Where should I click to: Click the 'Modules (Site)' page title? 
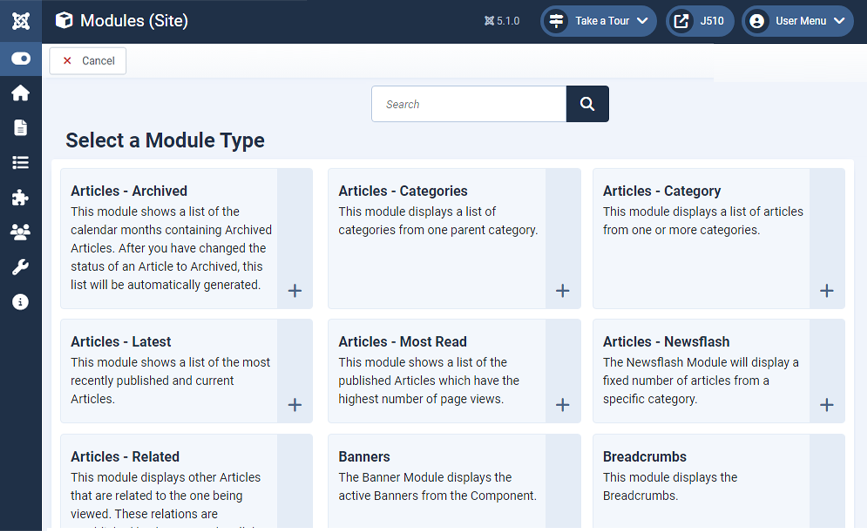(x=134, y=21)
